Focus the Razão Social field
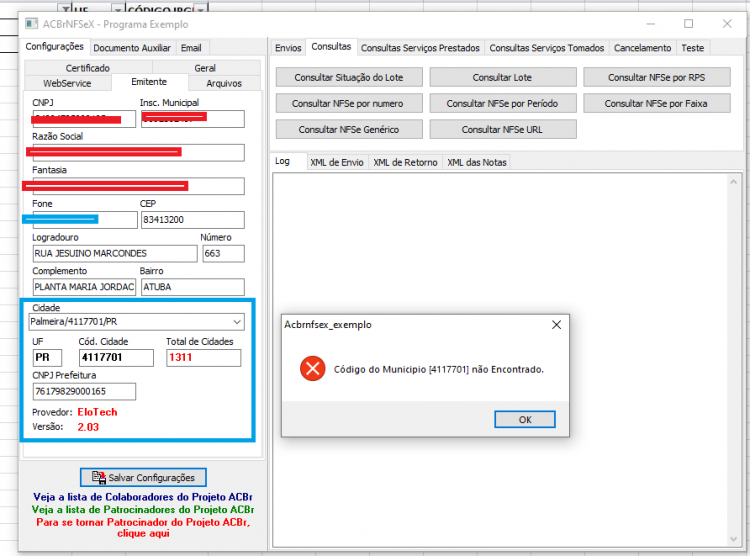Image resolution: width=750 pixels, height=556 pixels. [x=138, y=153]
